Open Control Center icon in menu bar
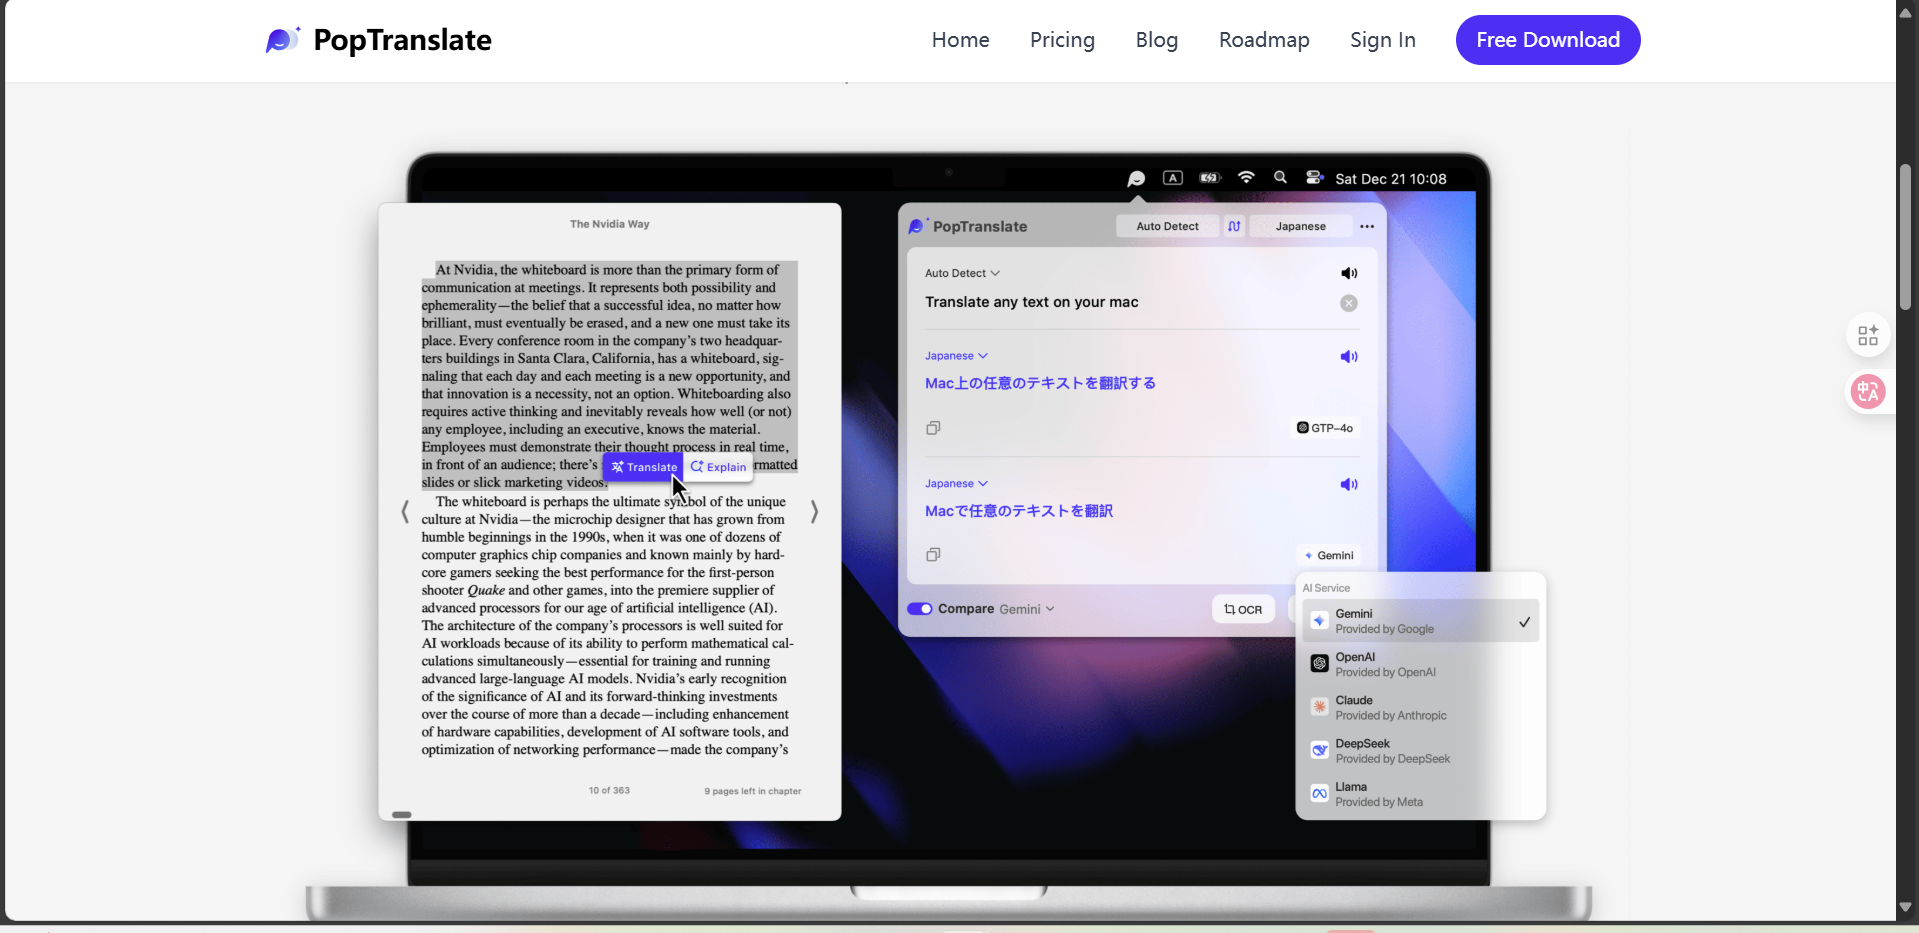The image size is (1919, 933). 1315,178
